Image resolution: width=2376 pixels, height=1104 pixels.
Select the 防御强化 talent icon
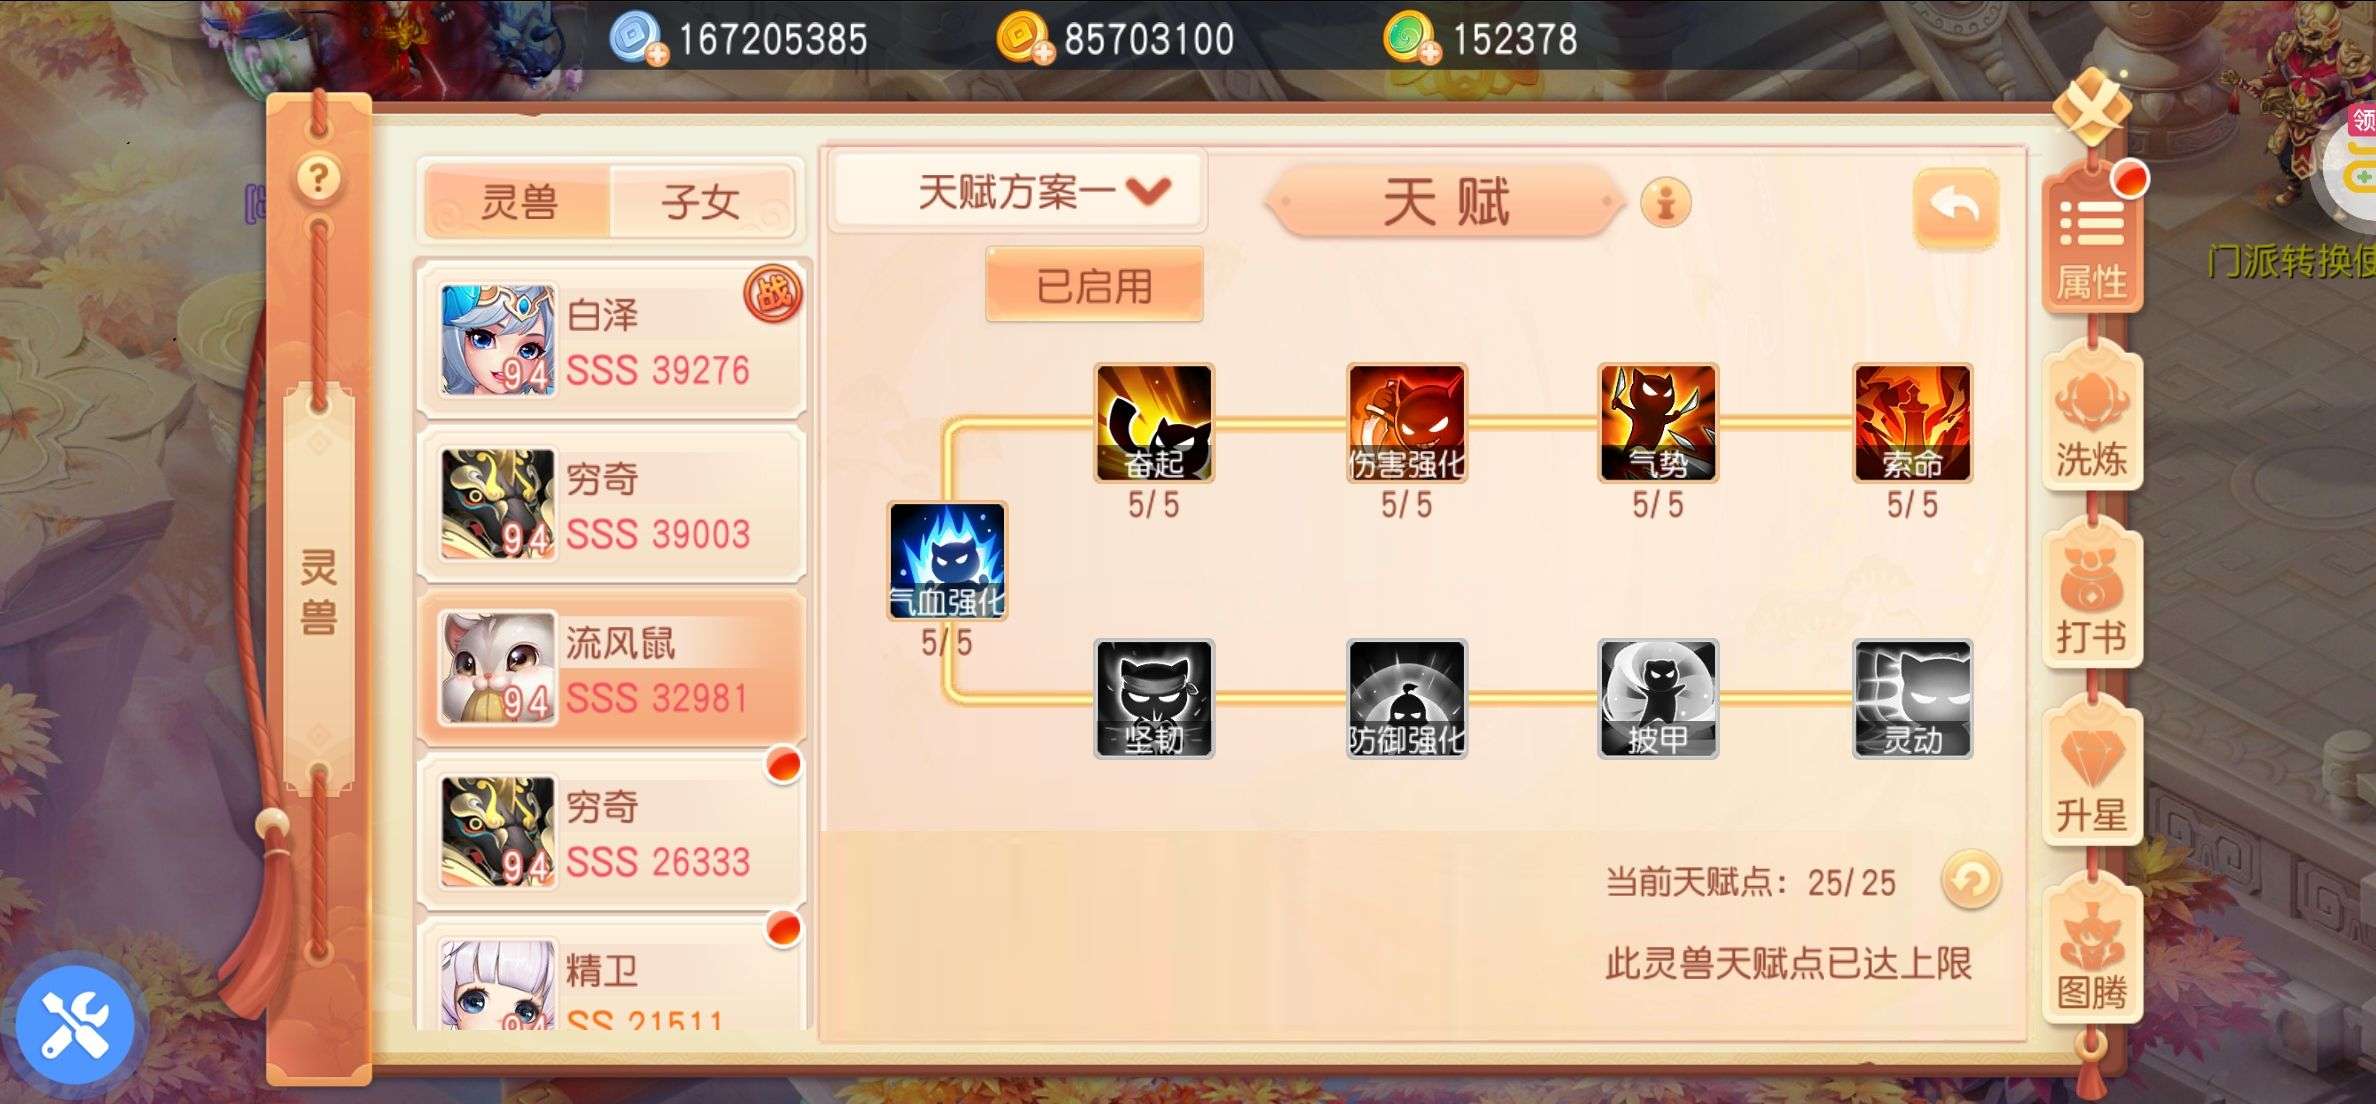tap(1407, 699)
